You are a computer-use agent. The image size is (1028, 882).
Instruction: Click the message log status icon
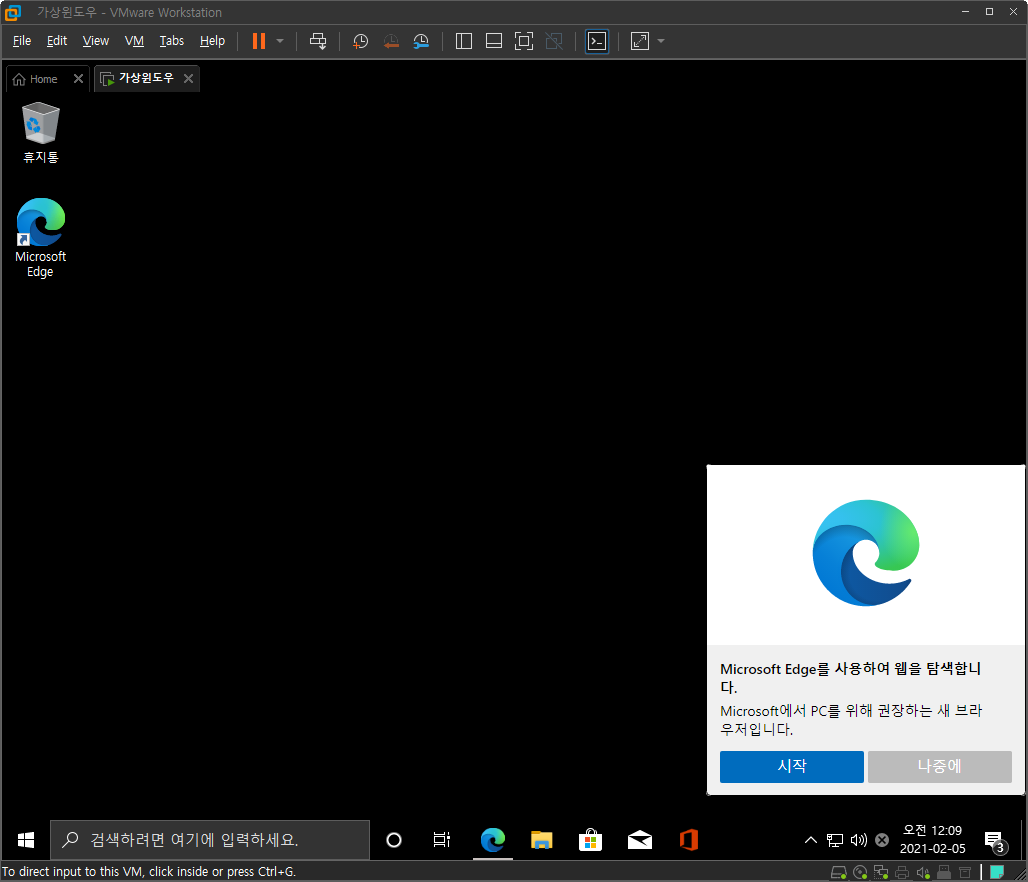click(x=965, y=872)
